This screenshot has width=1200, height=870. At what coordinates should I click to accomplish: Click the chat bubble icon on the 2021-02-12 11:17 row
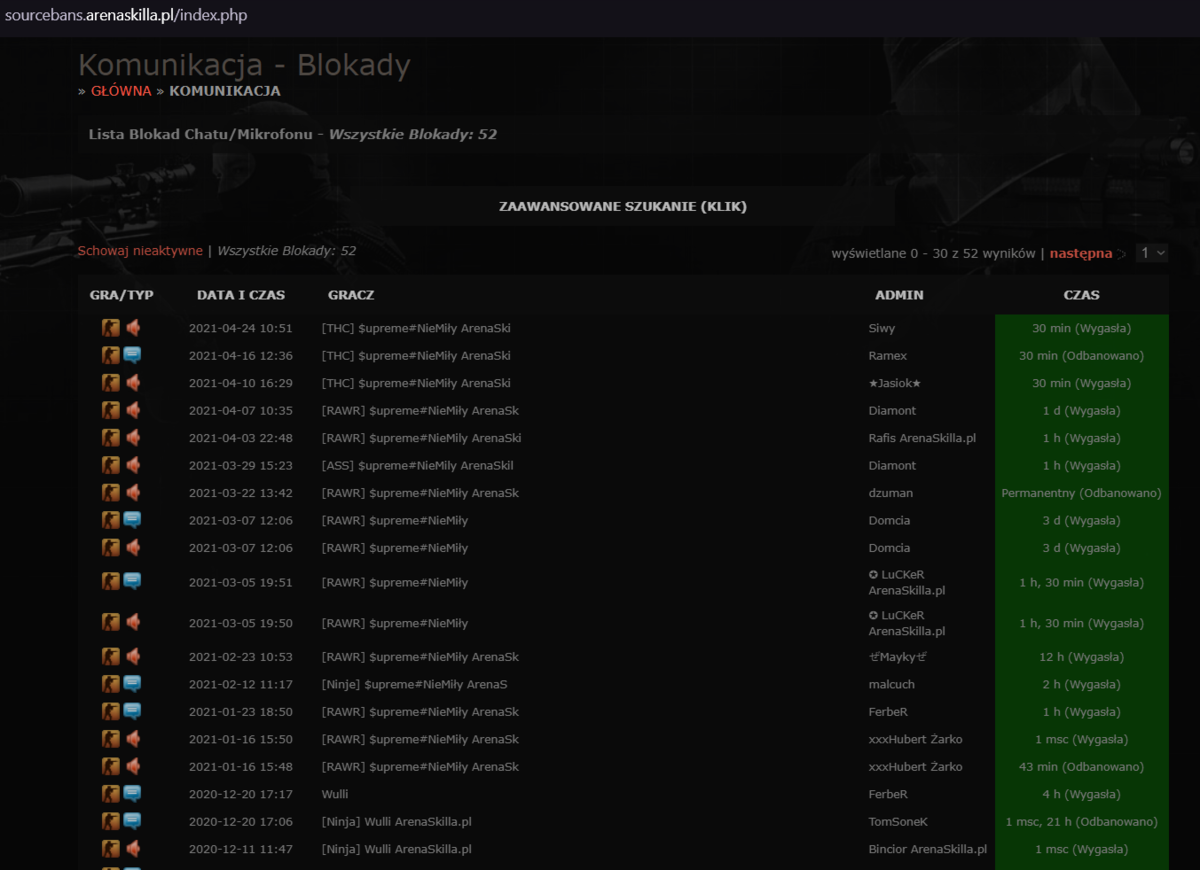[132, 684]
